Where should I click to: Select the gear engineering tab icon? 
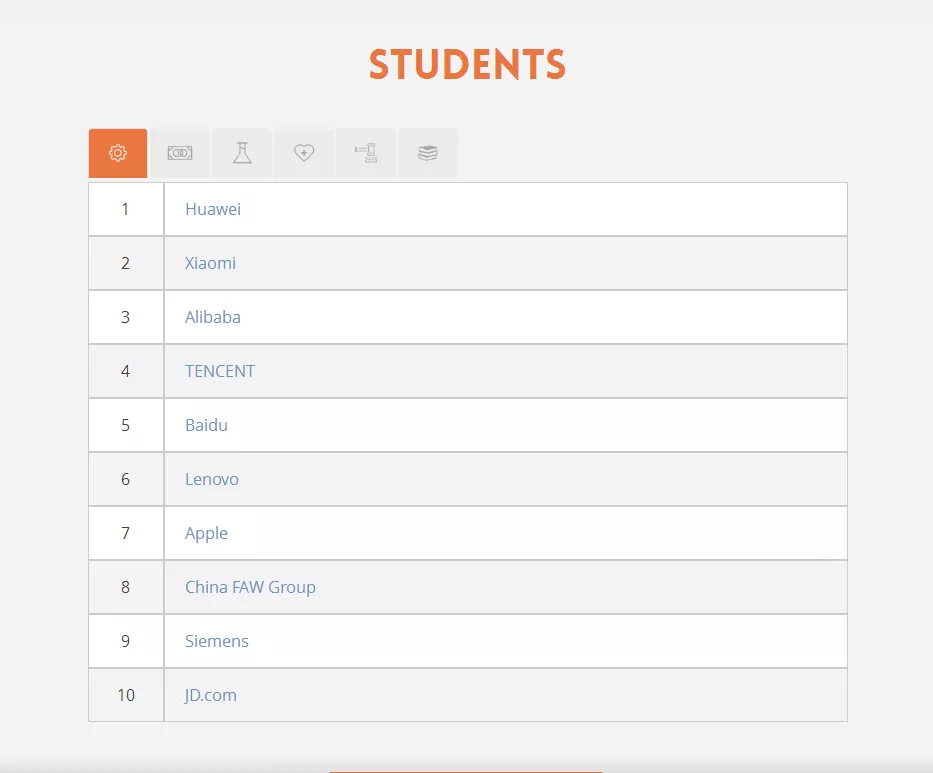coord(118,153)
